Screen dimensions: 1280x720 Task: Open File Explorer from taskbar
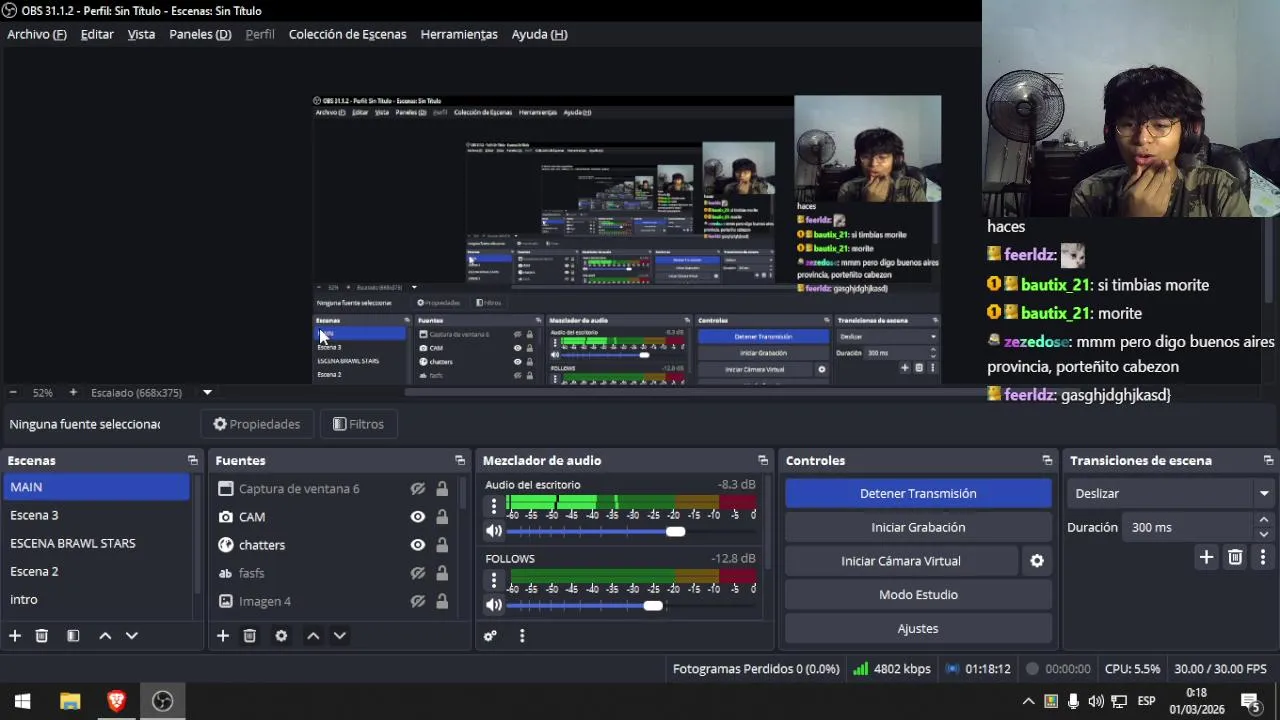point(70,701)
